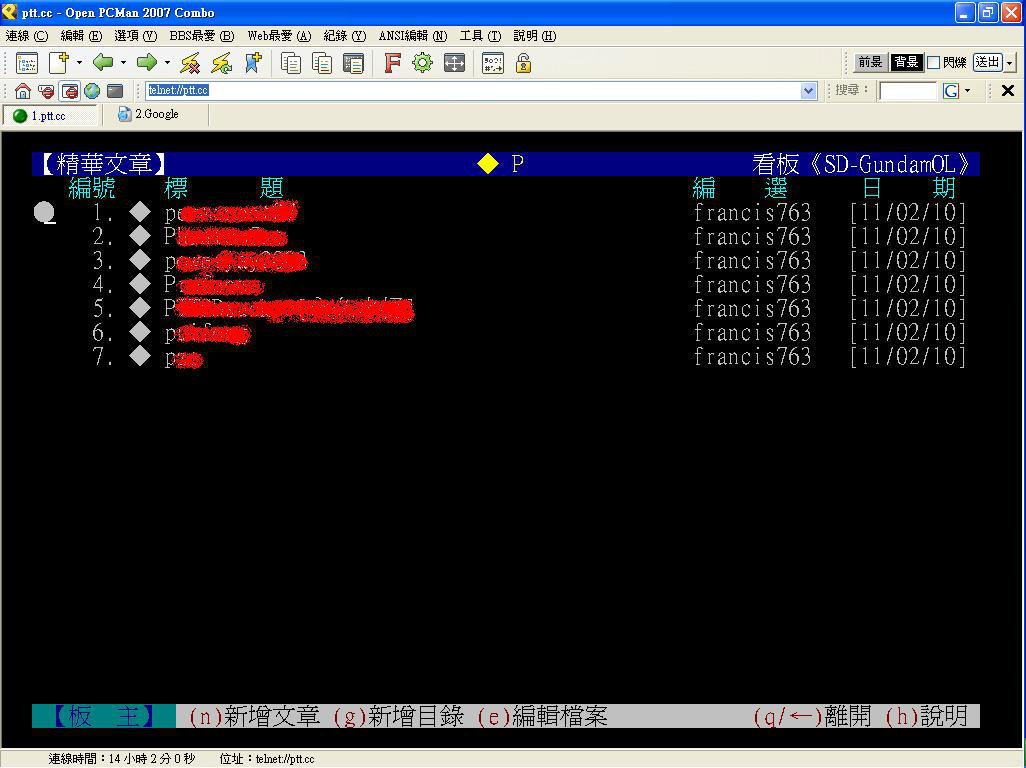The width and height of the screenshot is (1026, 768).
Task: Toggle the highlighted ad blocker icon
Action: click(69, 91)
